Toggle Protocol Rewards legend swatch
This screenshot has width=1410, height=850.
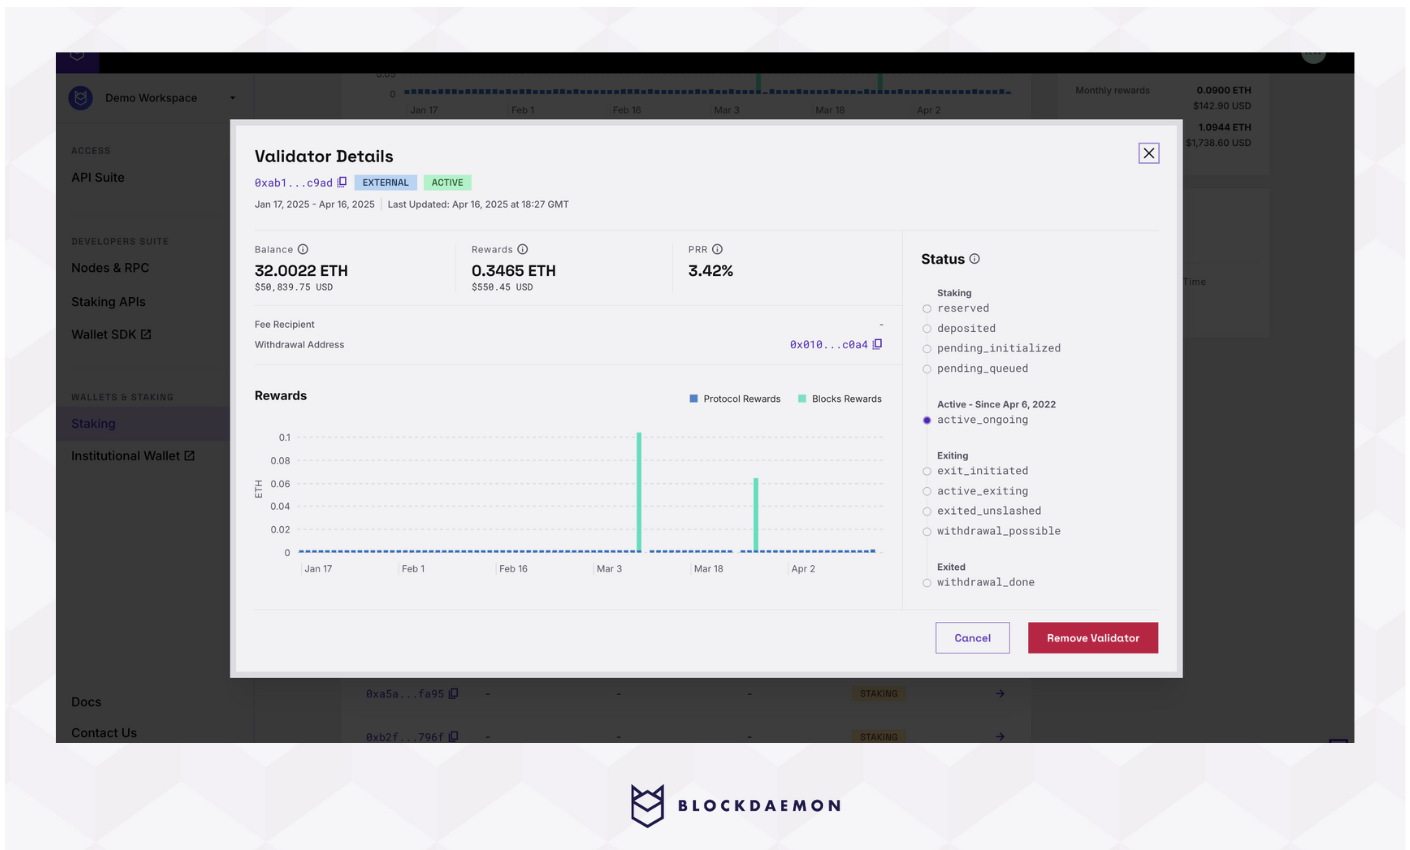point(694,399)
